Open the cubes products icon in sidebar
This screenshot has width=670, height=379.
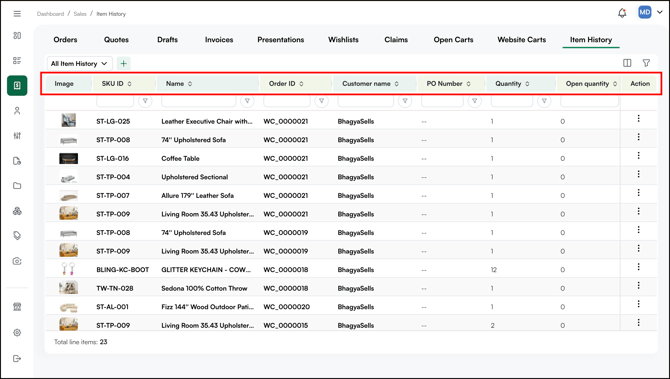click(17, 211)
